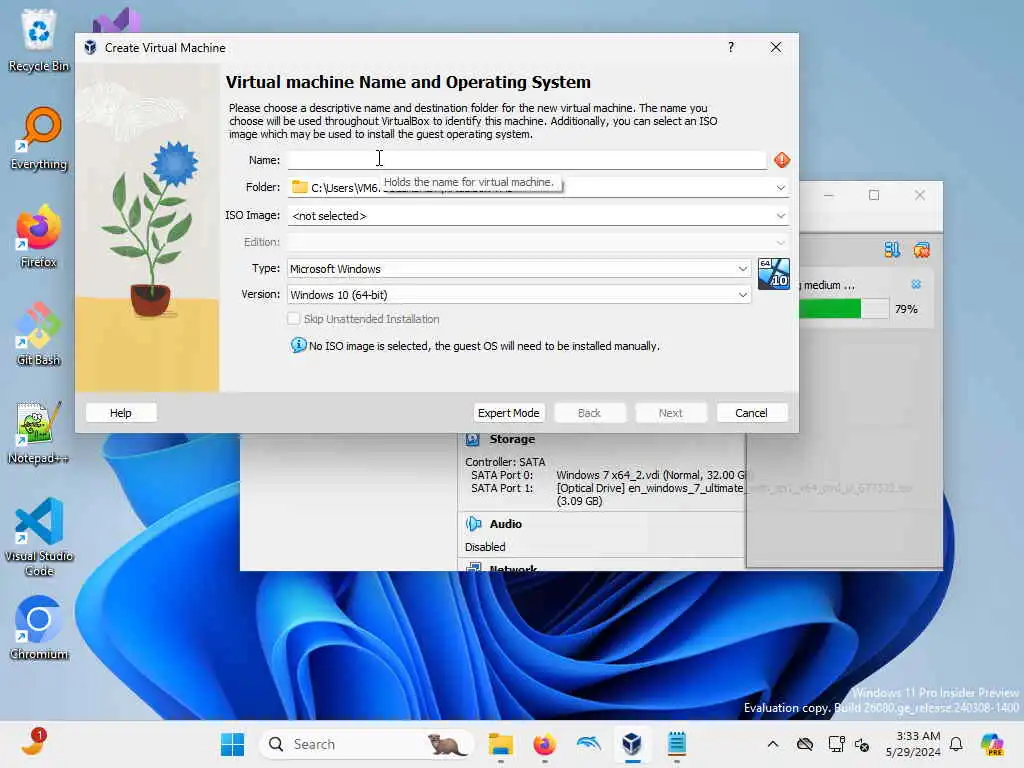Screen dimensions: 1024x768
Task: Open the Version dropdown showing Windows 10 (64-bit)
Action: tap(519, 295)
